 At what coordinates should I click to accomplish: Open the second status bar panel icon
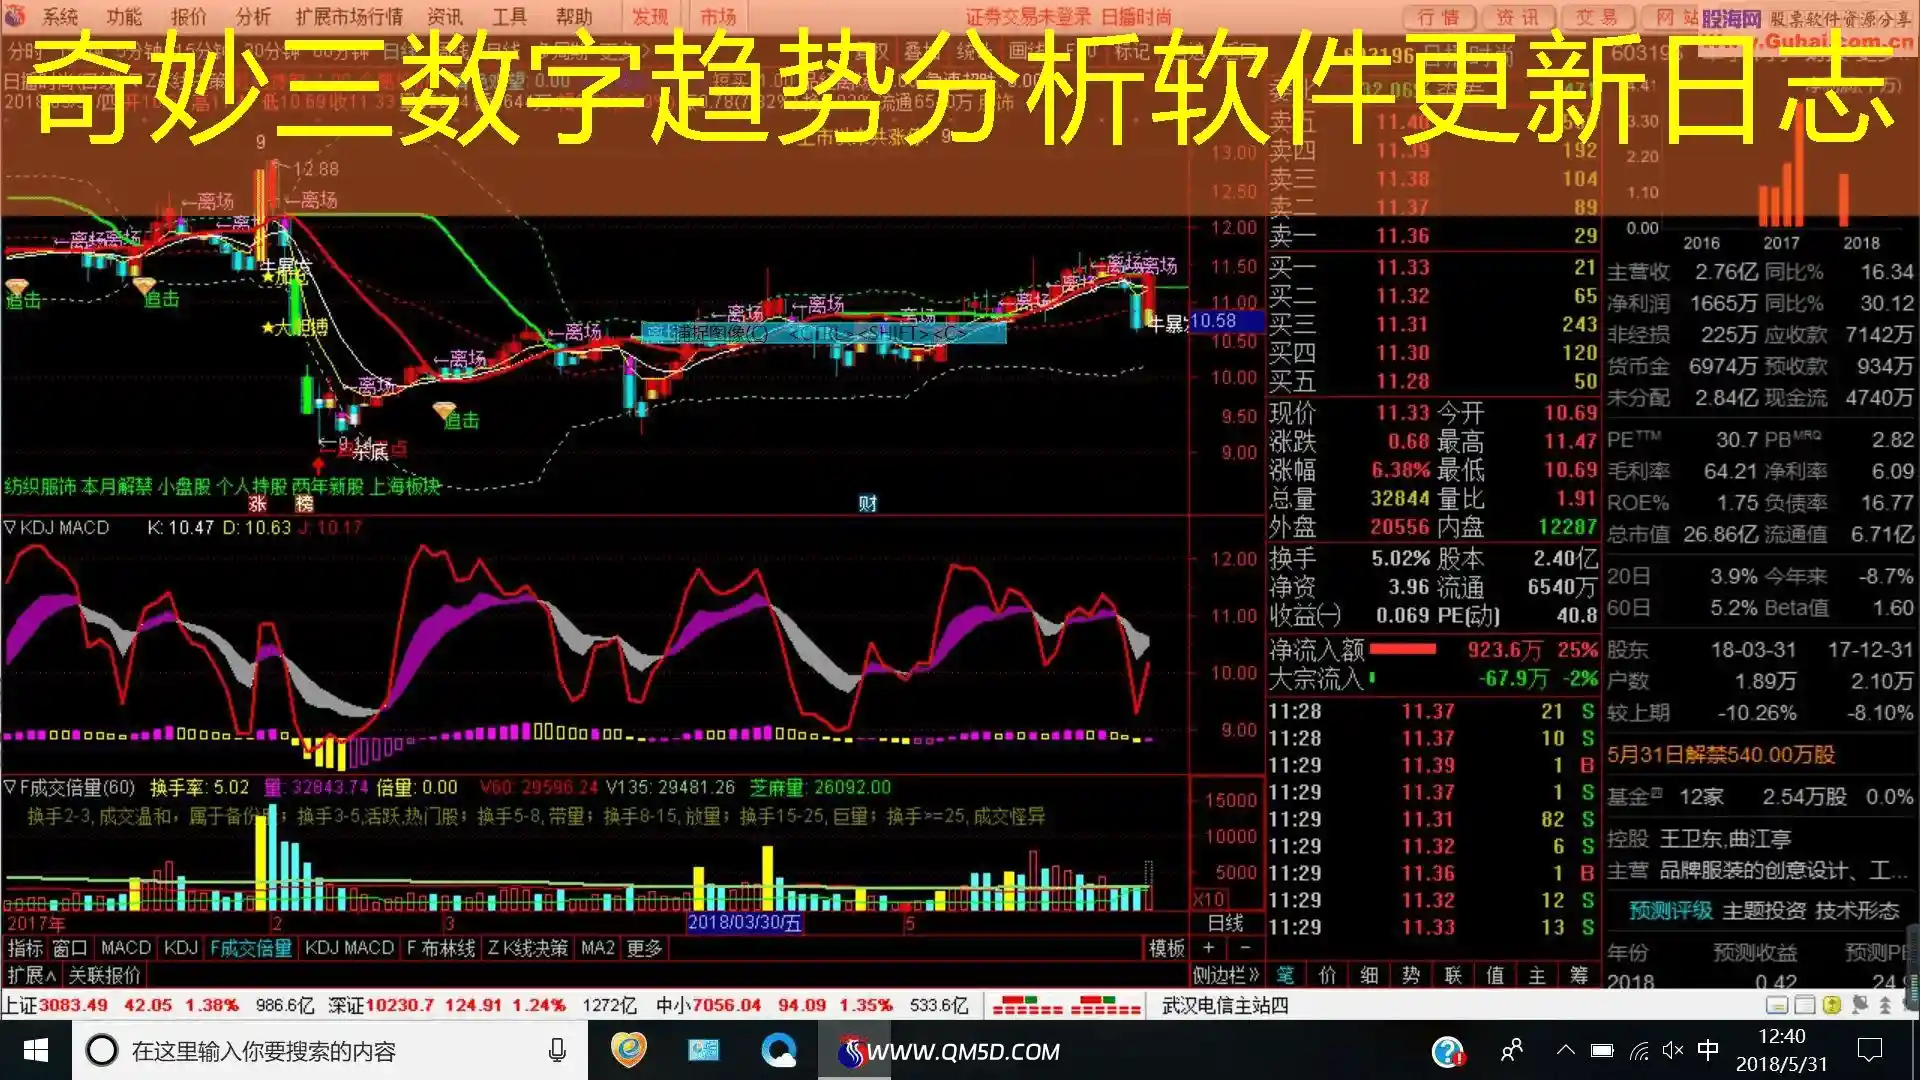1805,1005
